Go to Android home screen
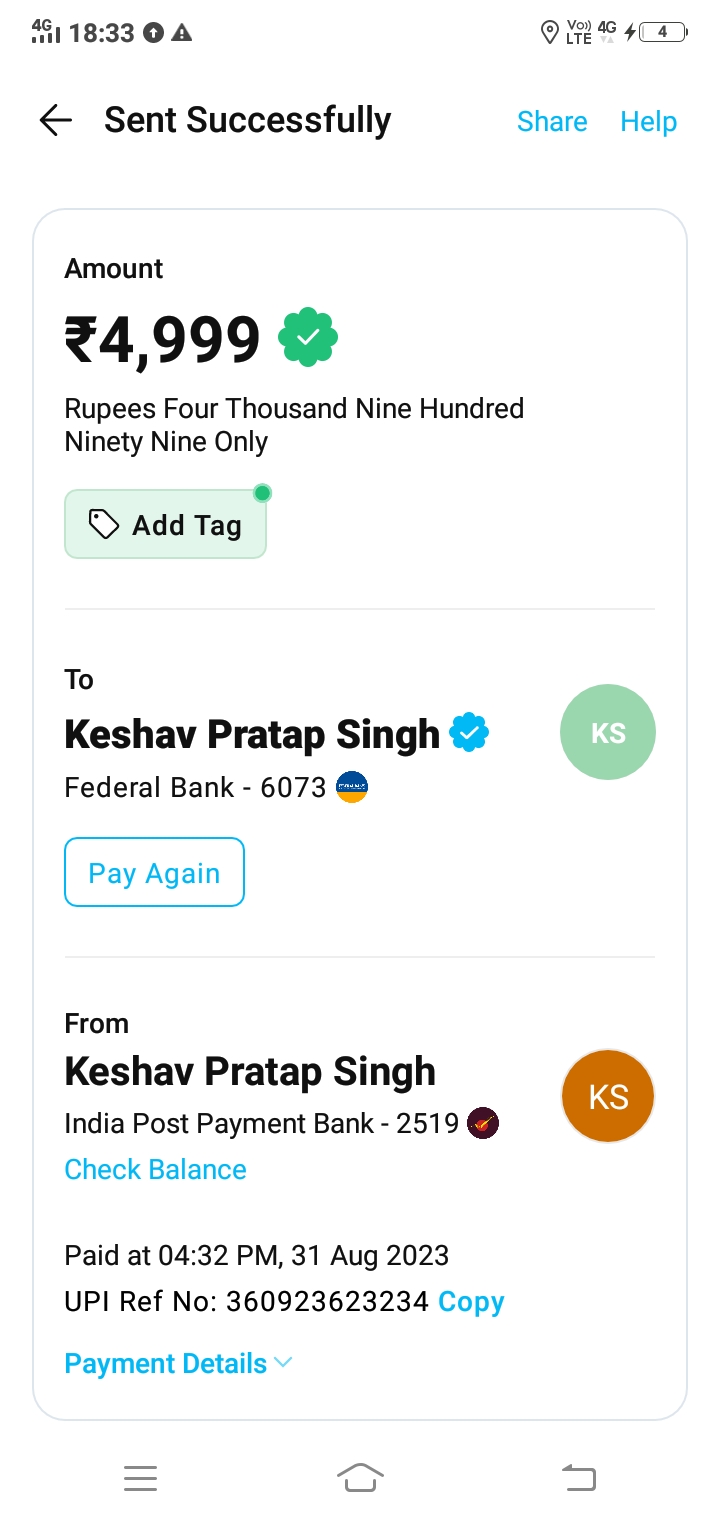 pyautogui.click(x=360, y=1477)
